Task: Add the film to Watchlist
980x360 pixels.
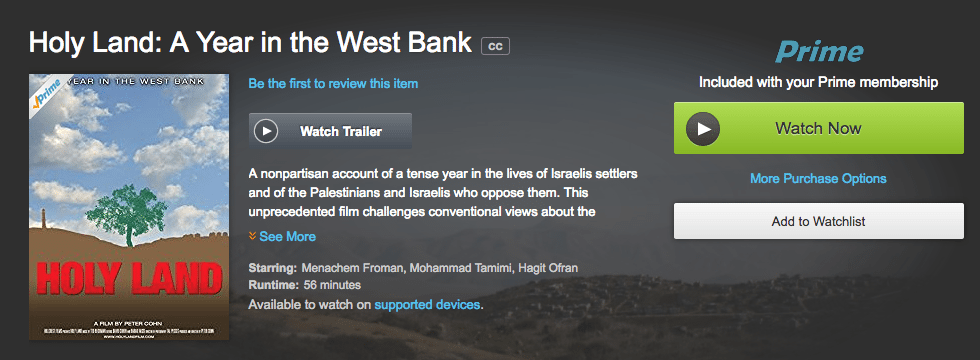Action: (x=819, y=221)
